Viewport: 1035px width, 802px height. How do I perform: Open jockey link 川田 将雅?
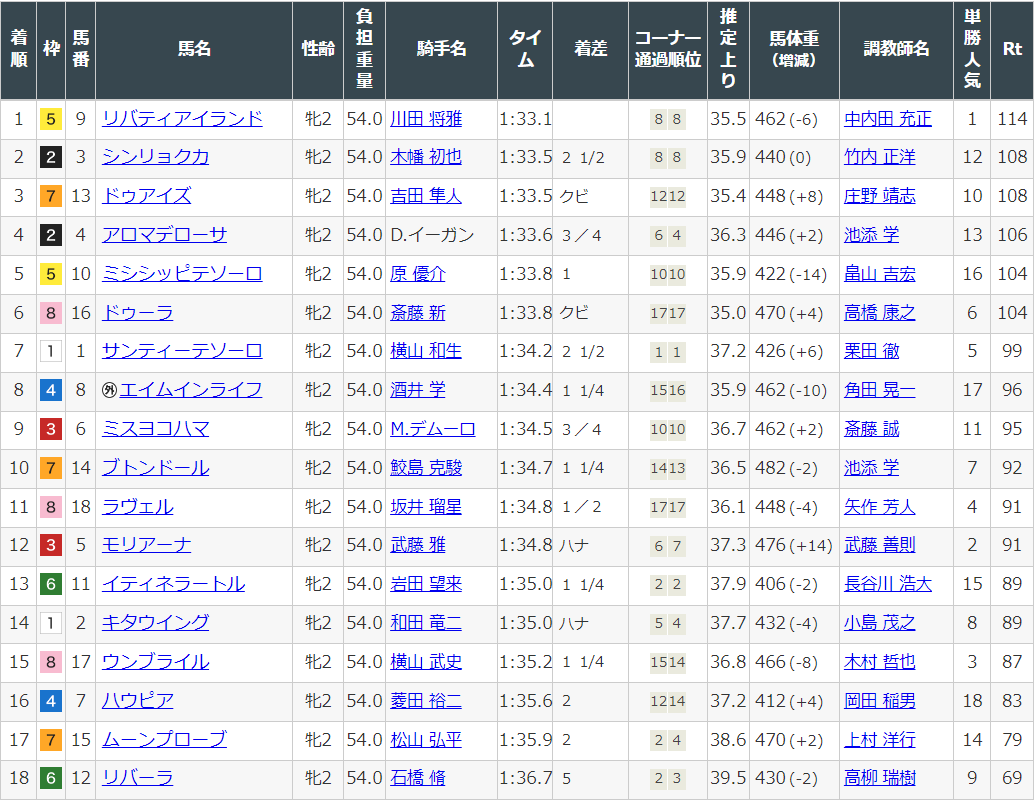426,119
